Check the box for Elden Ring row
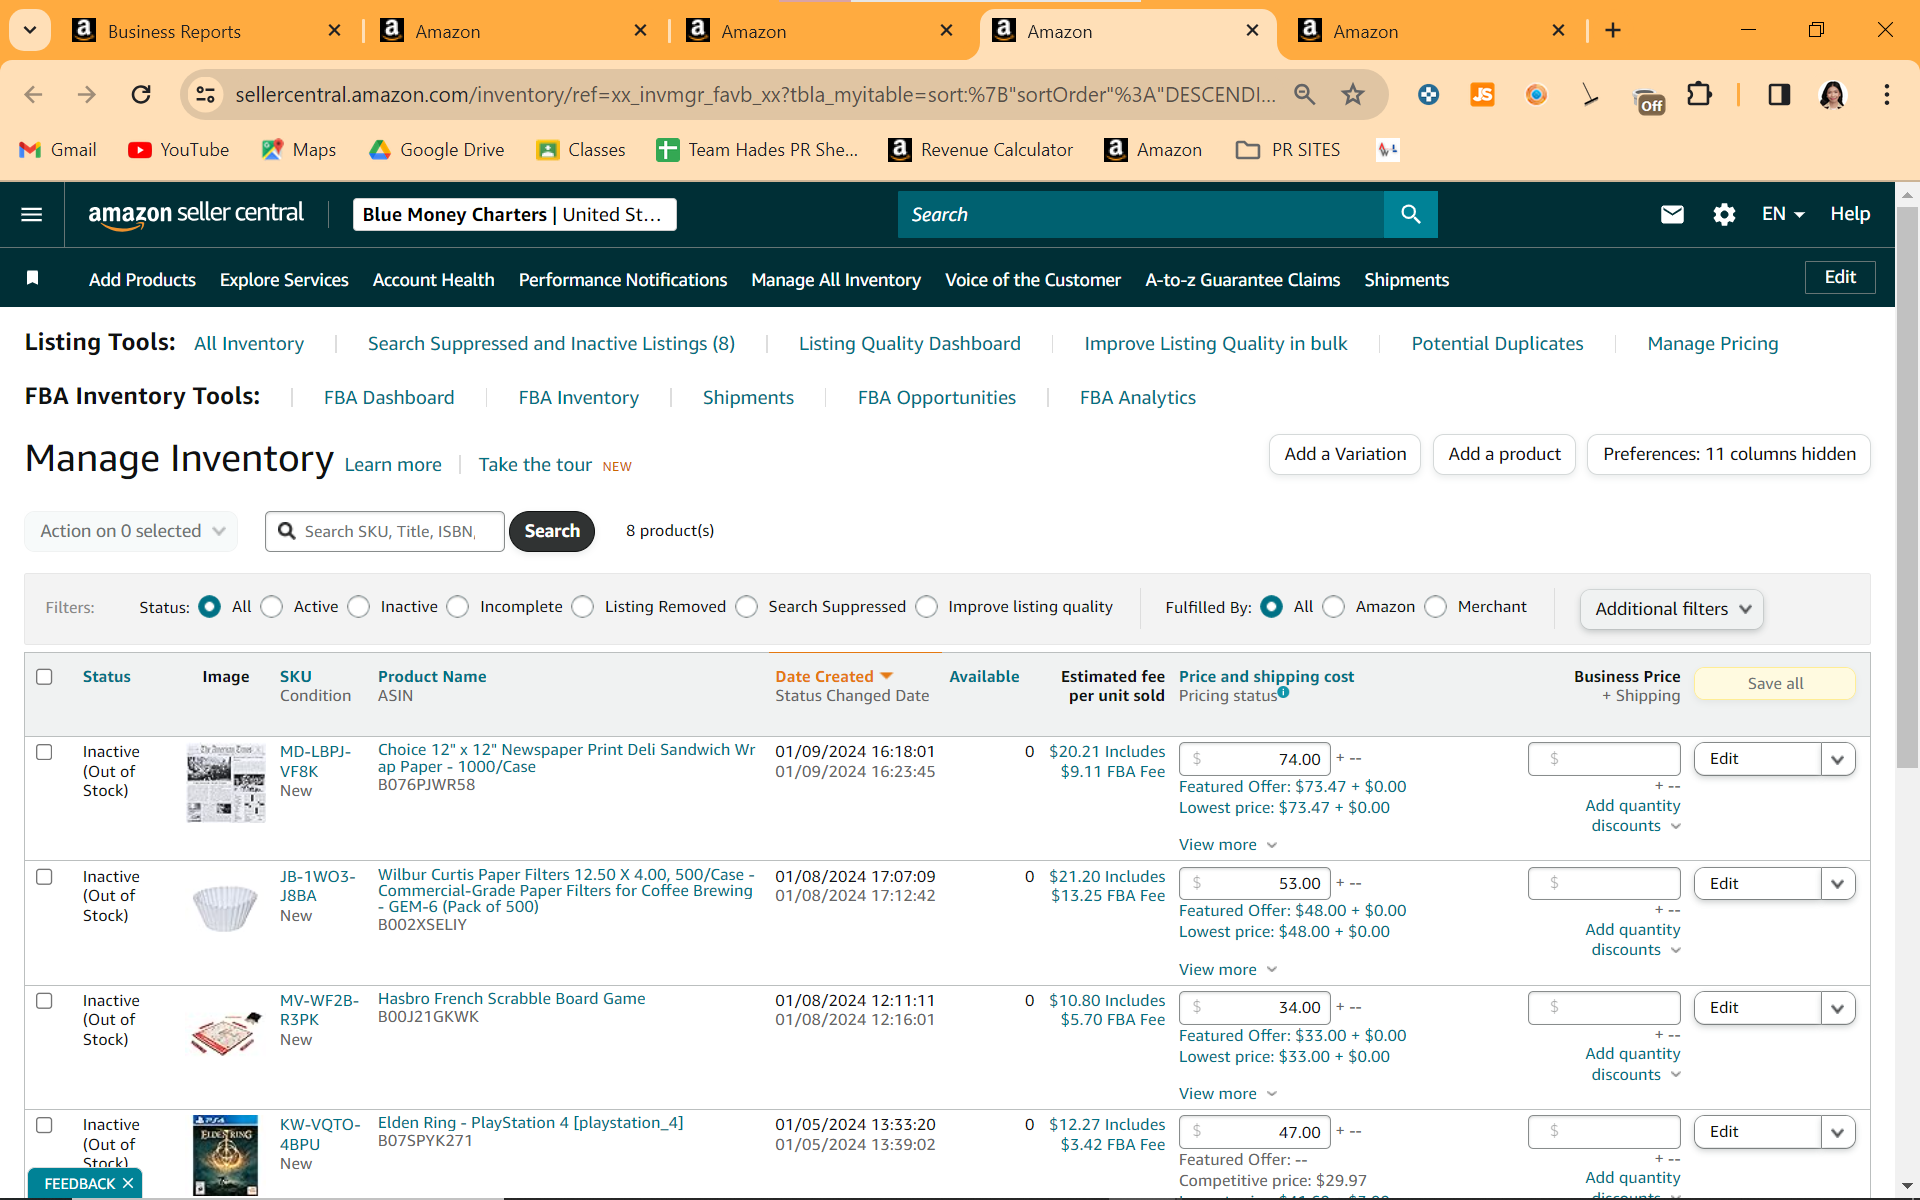 point(44,1125)
